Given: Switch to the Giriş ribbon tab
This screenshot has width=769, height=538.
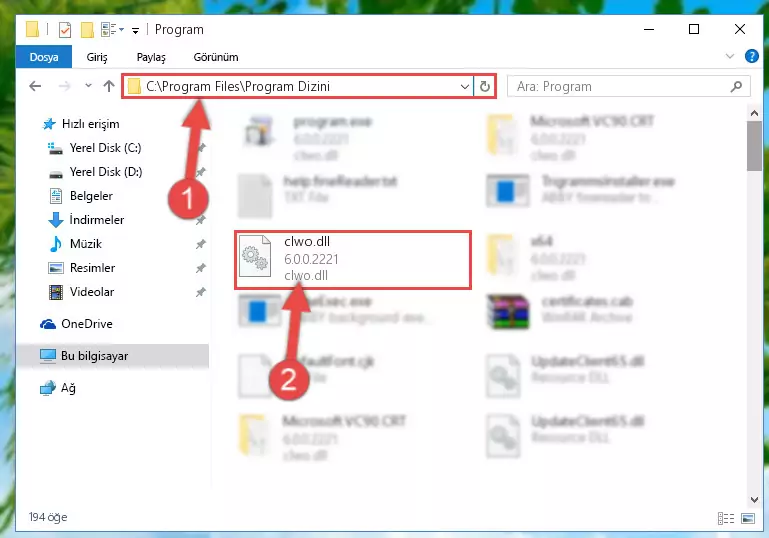Looking at the screenshot, I should [97, 57].
